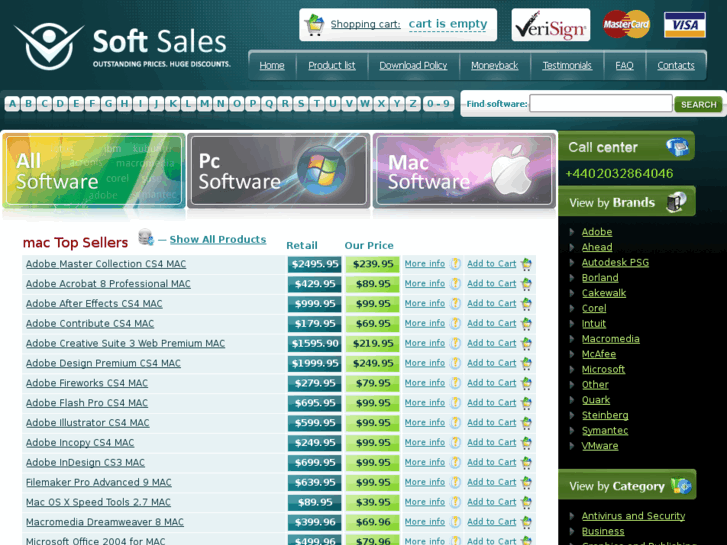727x545 pixels.
Task: Click cart icon for Adobe Contribute CS4 row
Action: (526, 324)
